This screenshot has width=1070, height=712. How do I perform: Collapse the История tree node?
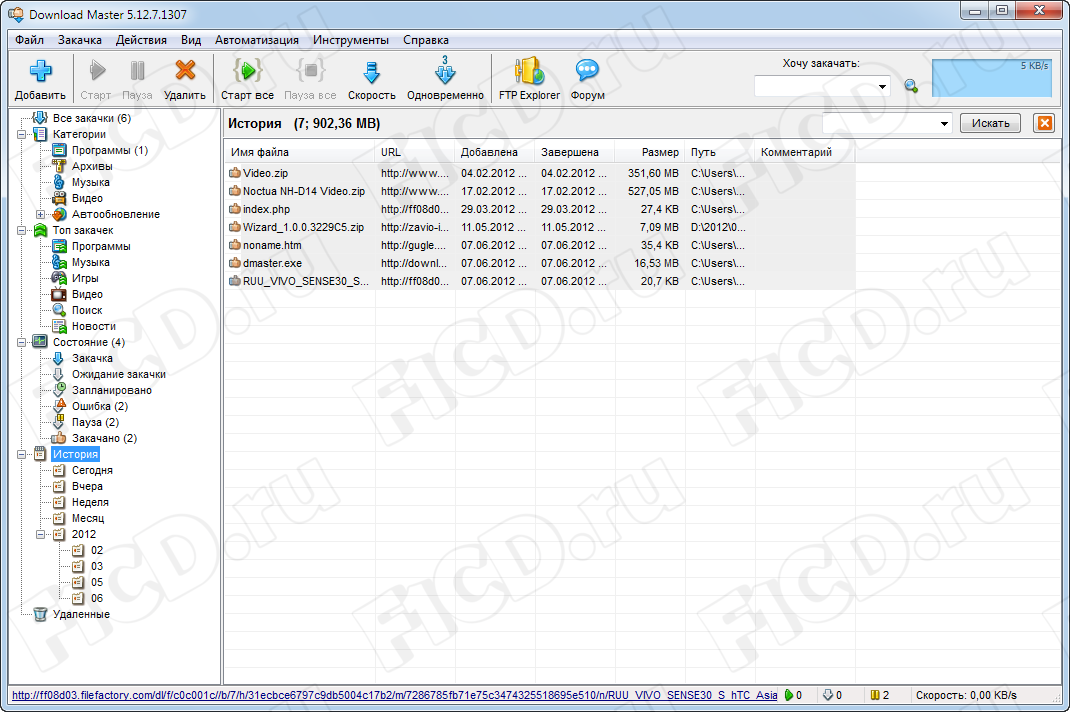21,455
